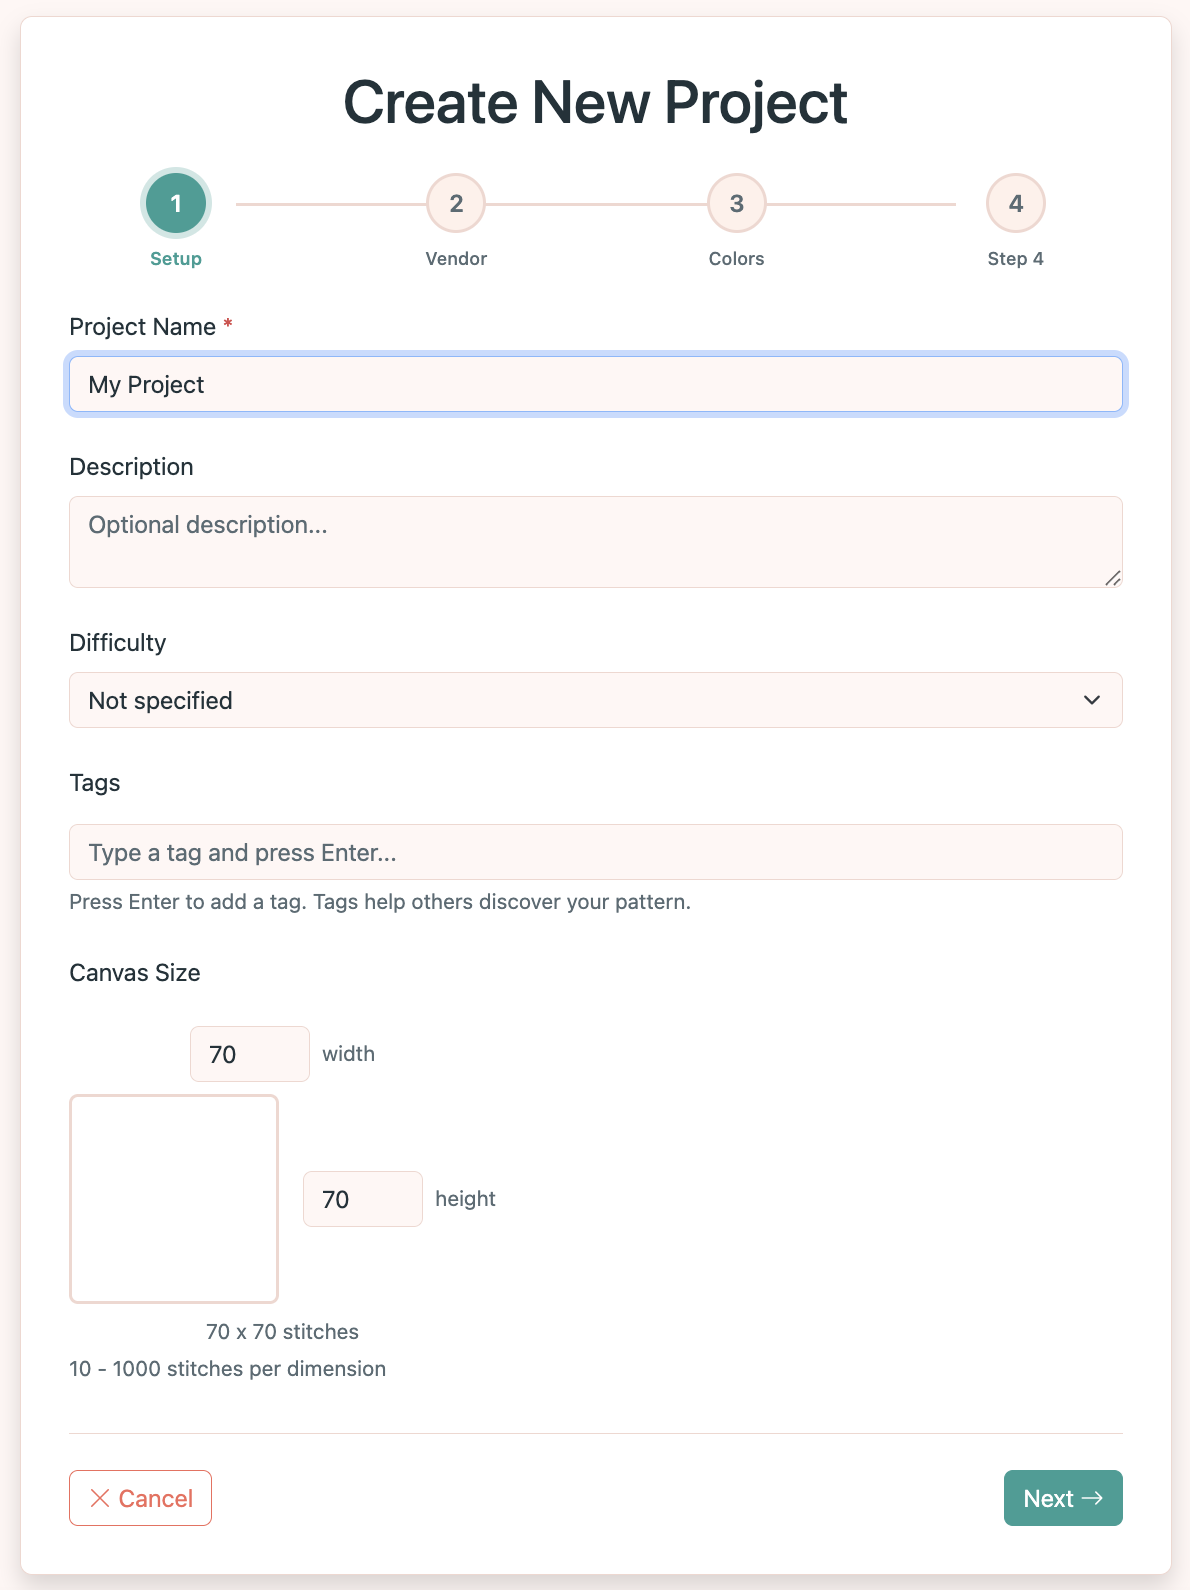The width and height of the screenshot is (1190, 1590).
Task: Click the dropdown chevron on Difficulty
Action: click(x=1091, y=700)
